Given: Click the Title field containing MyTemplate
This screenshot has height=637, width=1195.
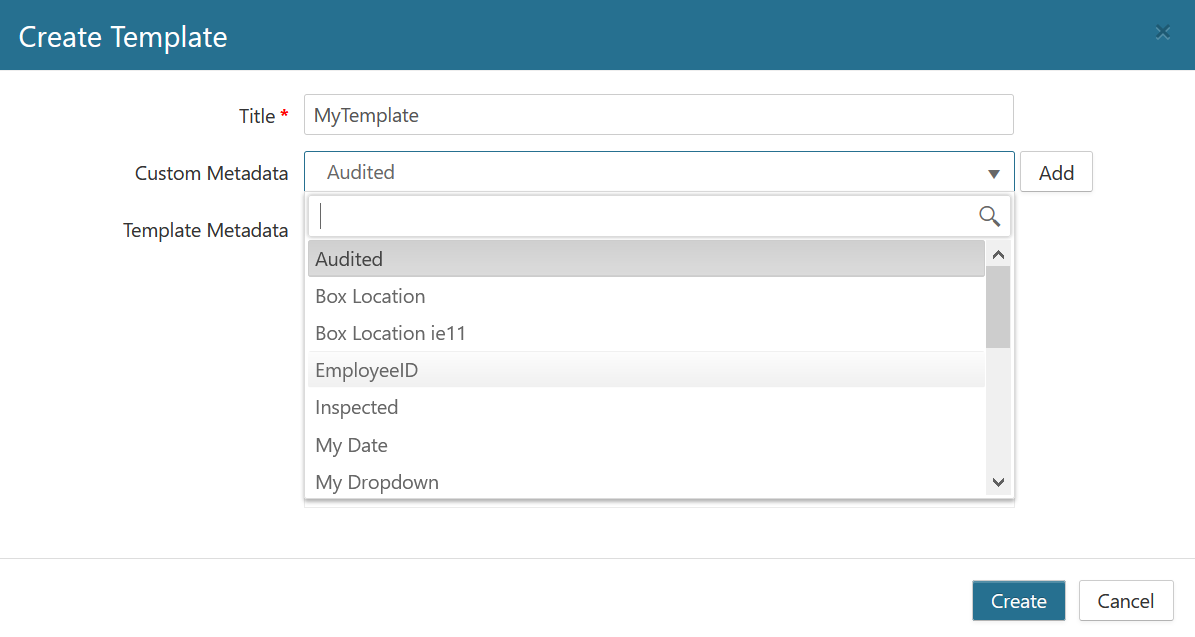Looking at the screenshot, I should coord(658,115).
